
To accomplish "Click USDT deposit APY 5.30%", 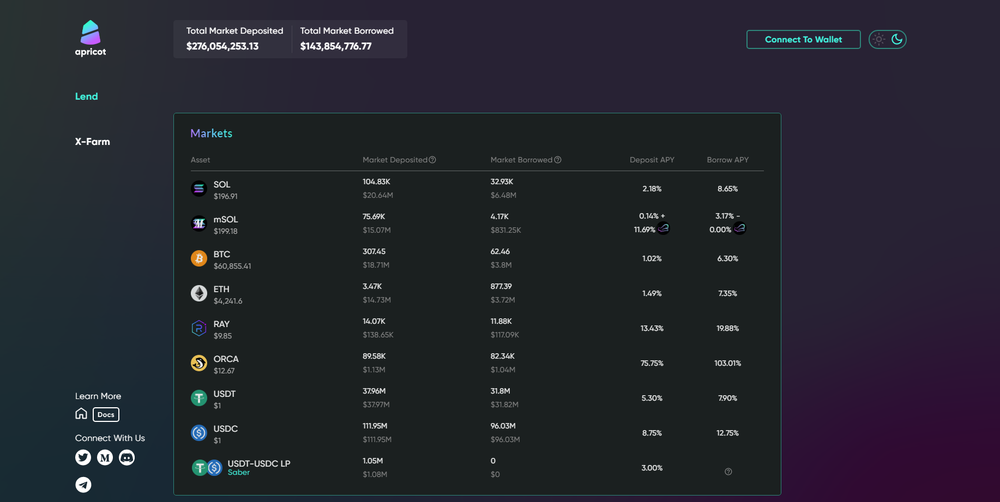I will point(652,398).
